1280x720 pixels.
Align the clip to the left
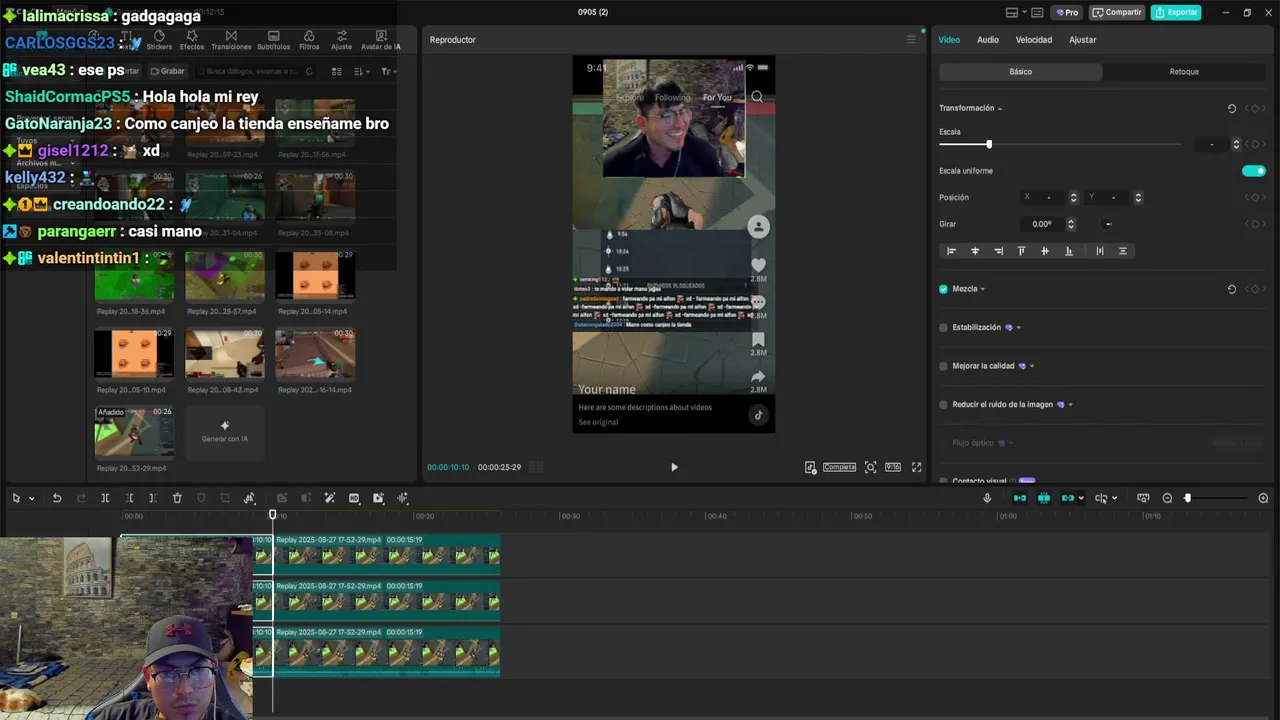951,251
